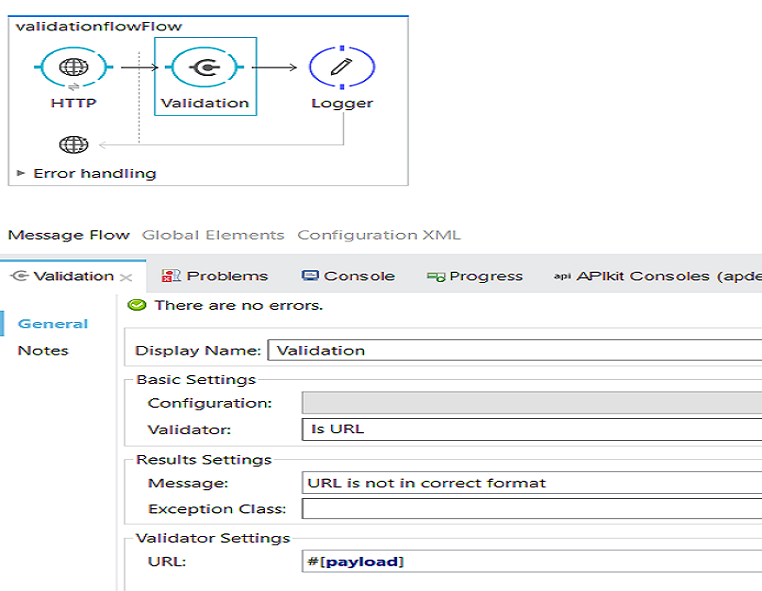Click the HTTP listener globe icon

pyautogui.click(x=73, y=68)
